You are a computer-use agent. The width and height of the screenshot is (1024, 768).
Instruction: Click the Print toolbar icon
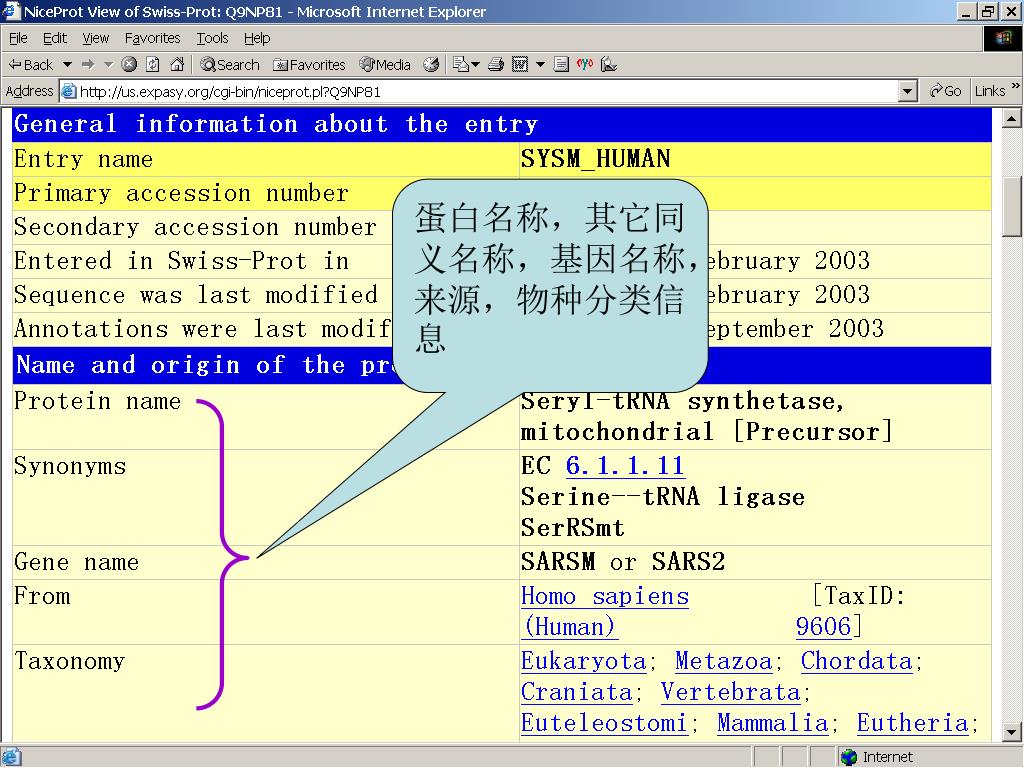[x=495, y=65]
